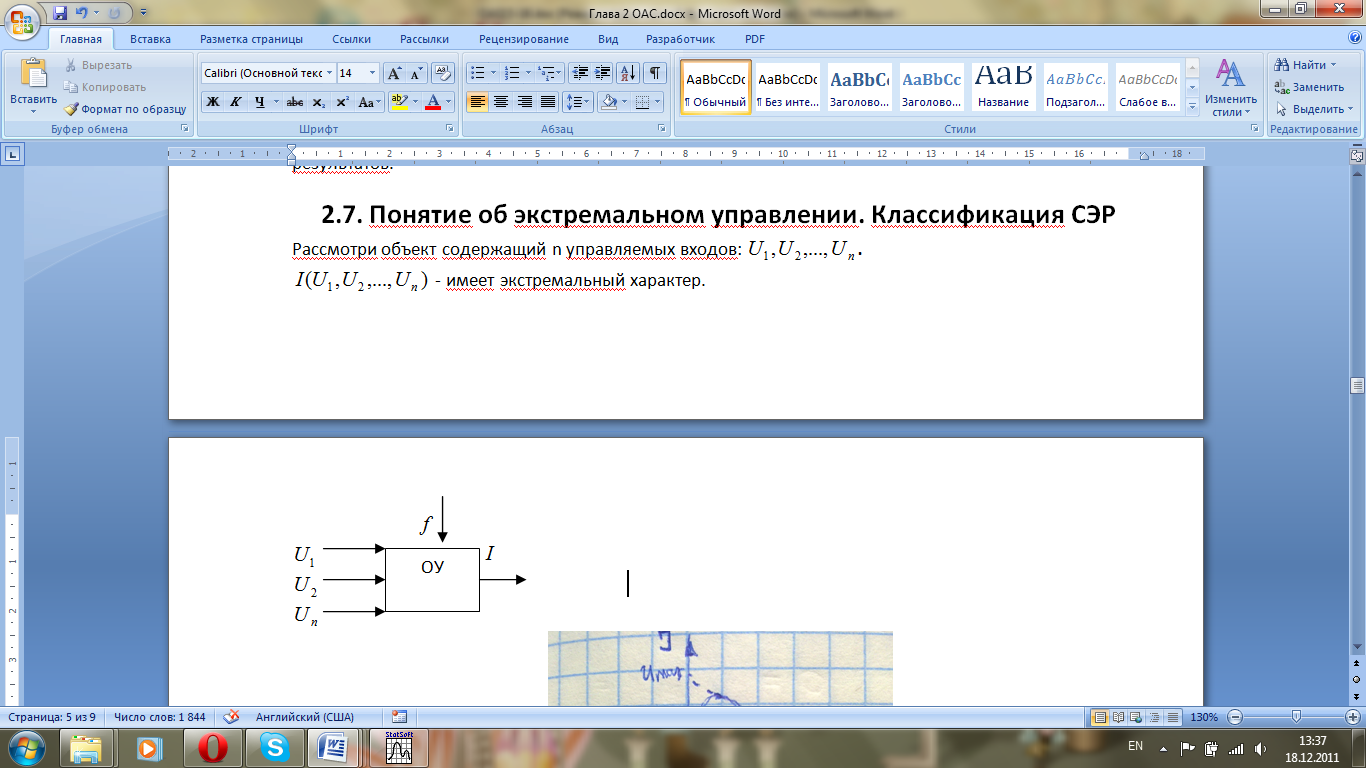Open Word Help question mark
This screenshot has width=1366, height=768.
coord(1354,39)
